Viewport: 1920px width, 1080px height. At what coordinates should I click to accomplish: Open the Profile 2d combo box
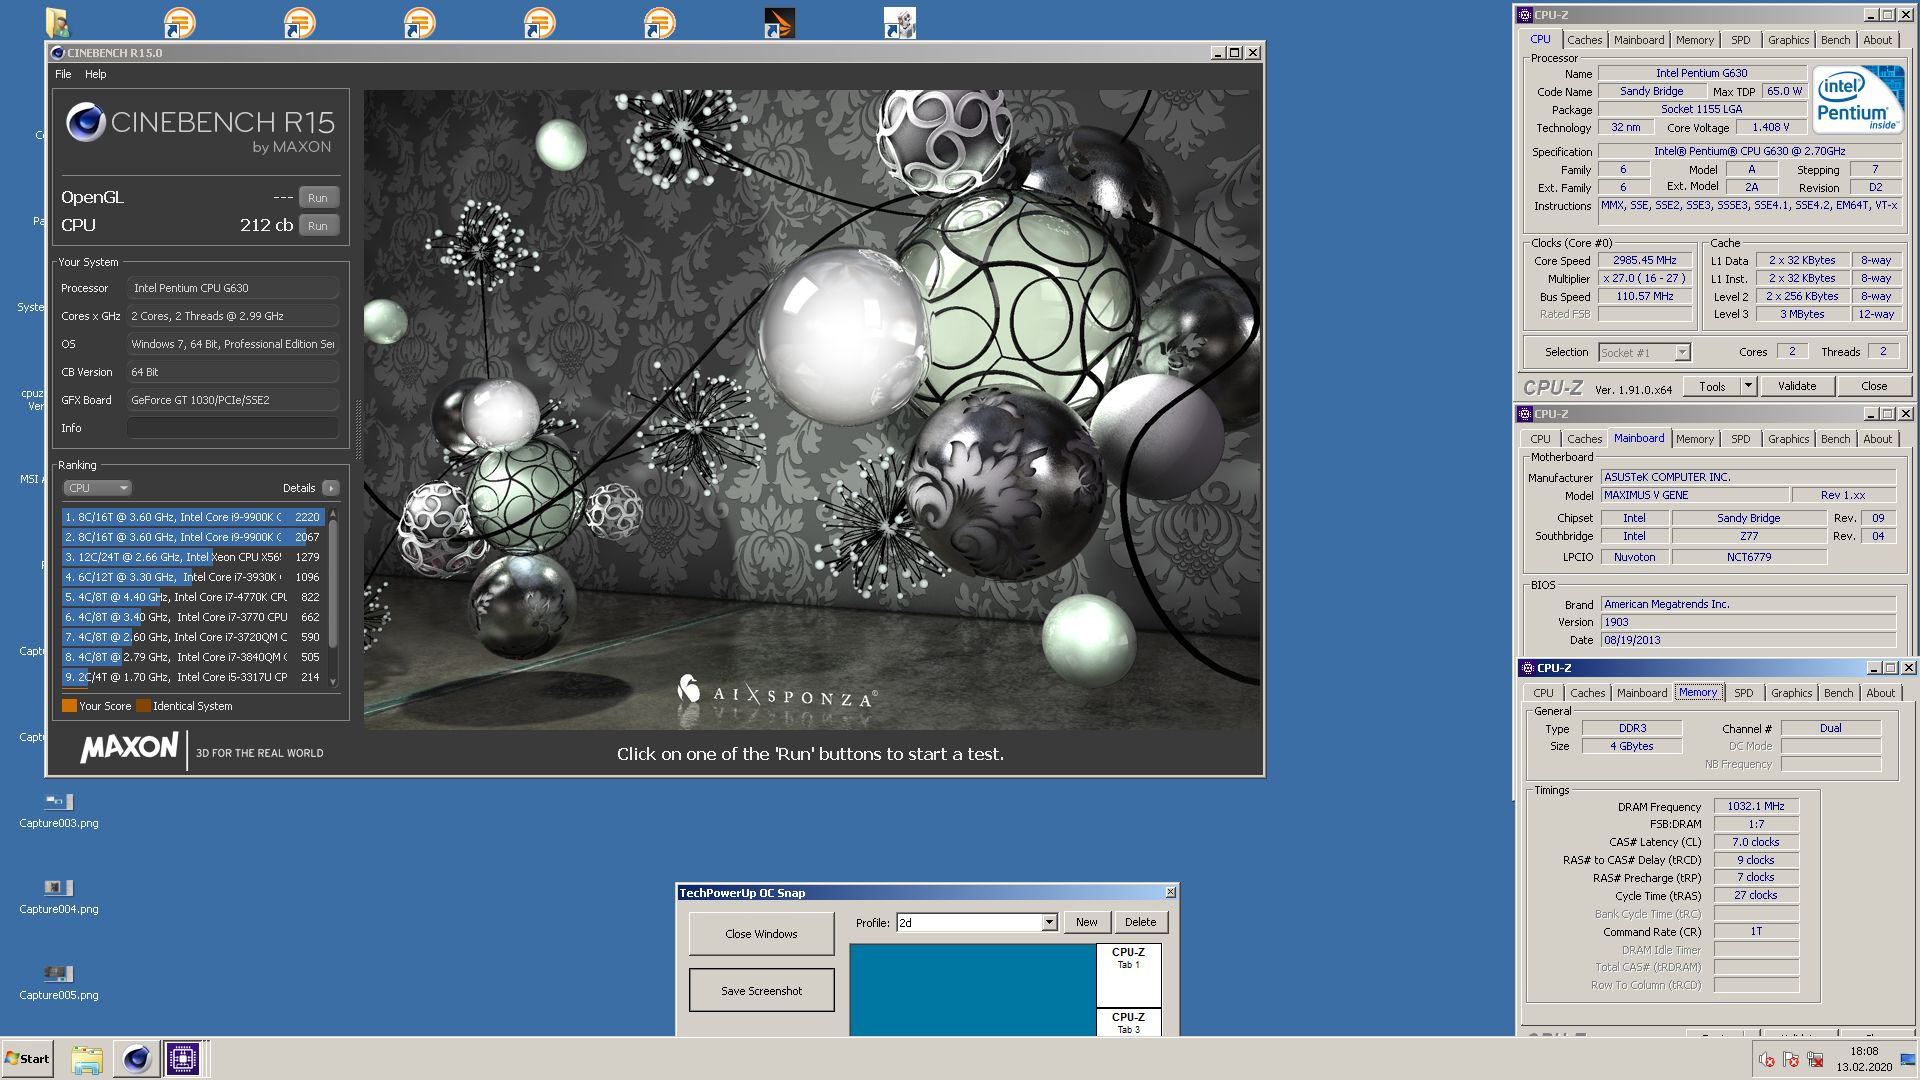[977, 922]
